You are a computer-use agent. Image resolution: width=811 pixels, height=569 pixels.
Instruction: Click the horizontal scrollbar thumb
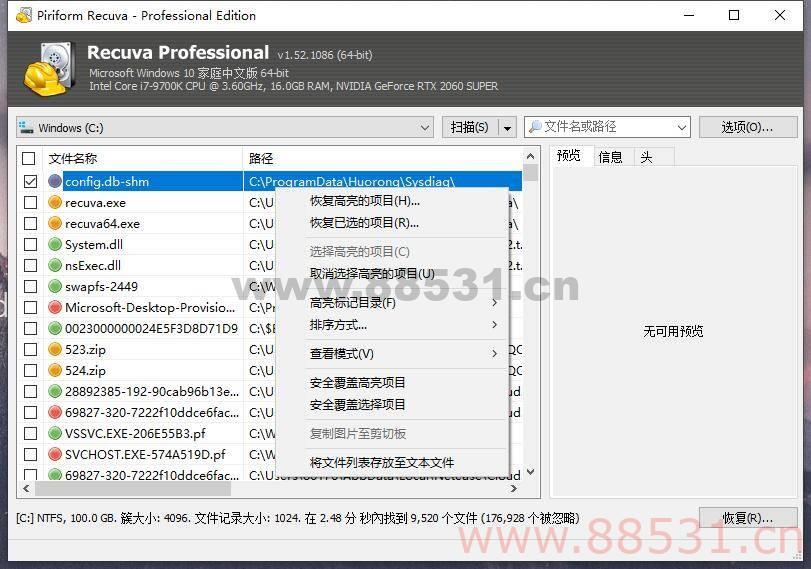(132, 488)
